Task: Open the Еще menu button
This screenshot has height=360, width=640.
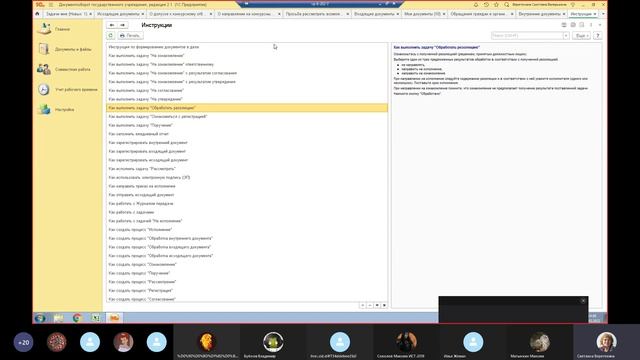Action: click(x=581, y=36)
